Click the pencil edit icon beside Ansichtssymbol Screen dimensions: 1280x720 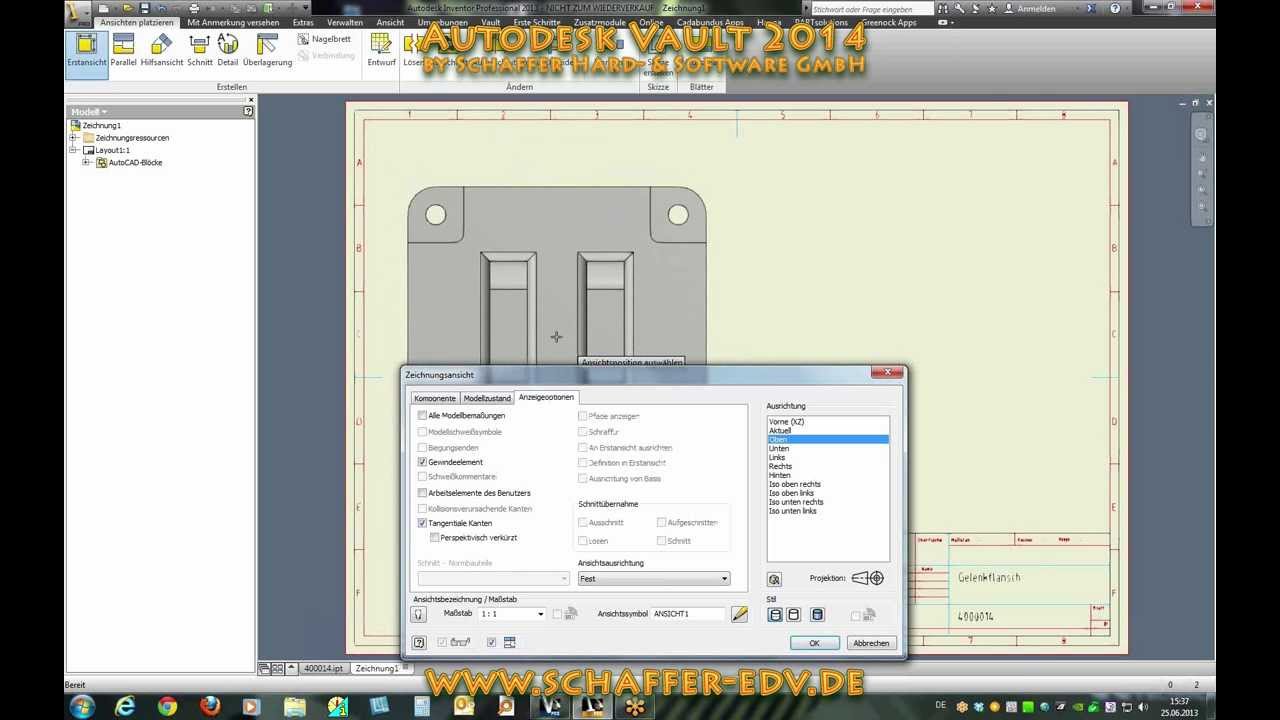coord(739,614)
